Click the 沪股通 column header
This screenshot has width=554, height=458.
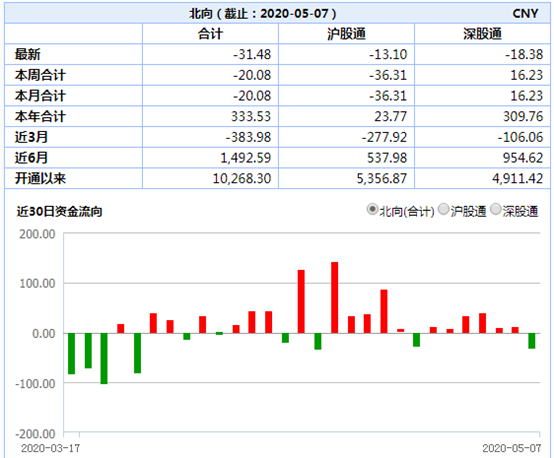(x=346, y=34)
